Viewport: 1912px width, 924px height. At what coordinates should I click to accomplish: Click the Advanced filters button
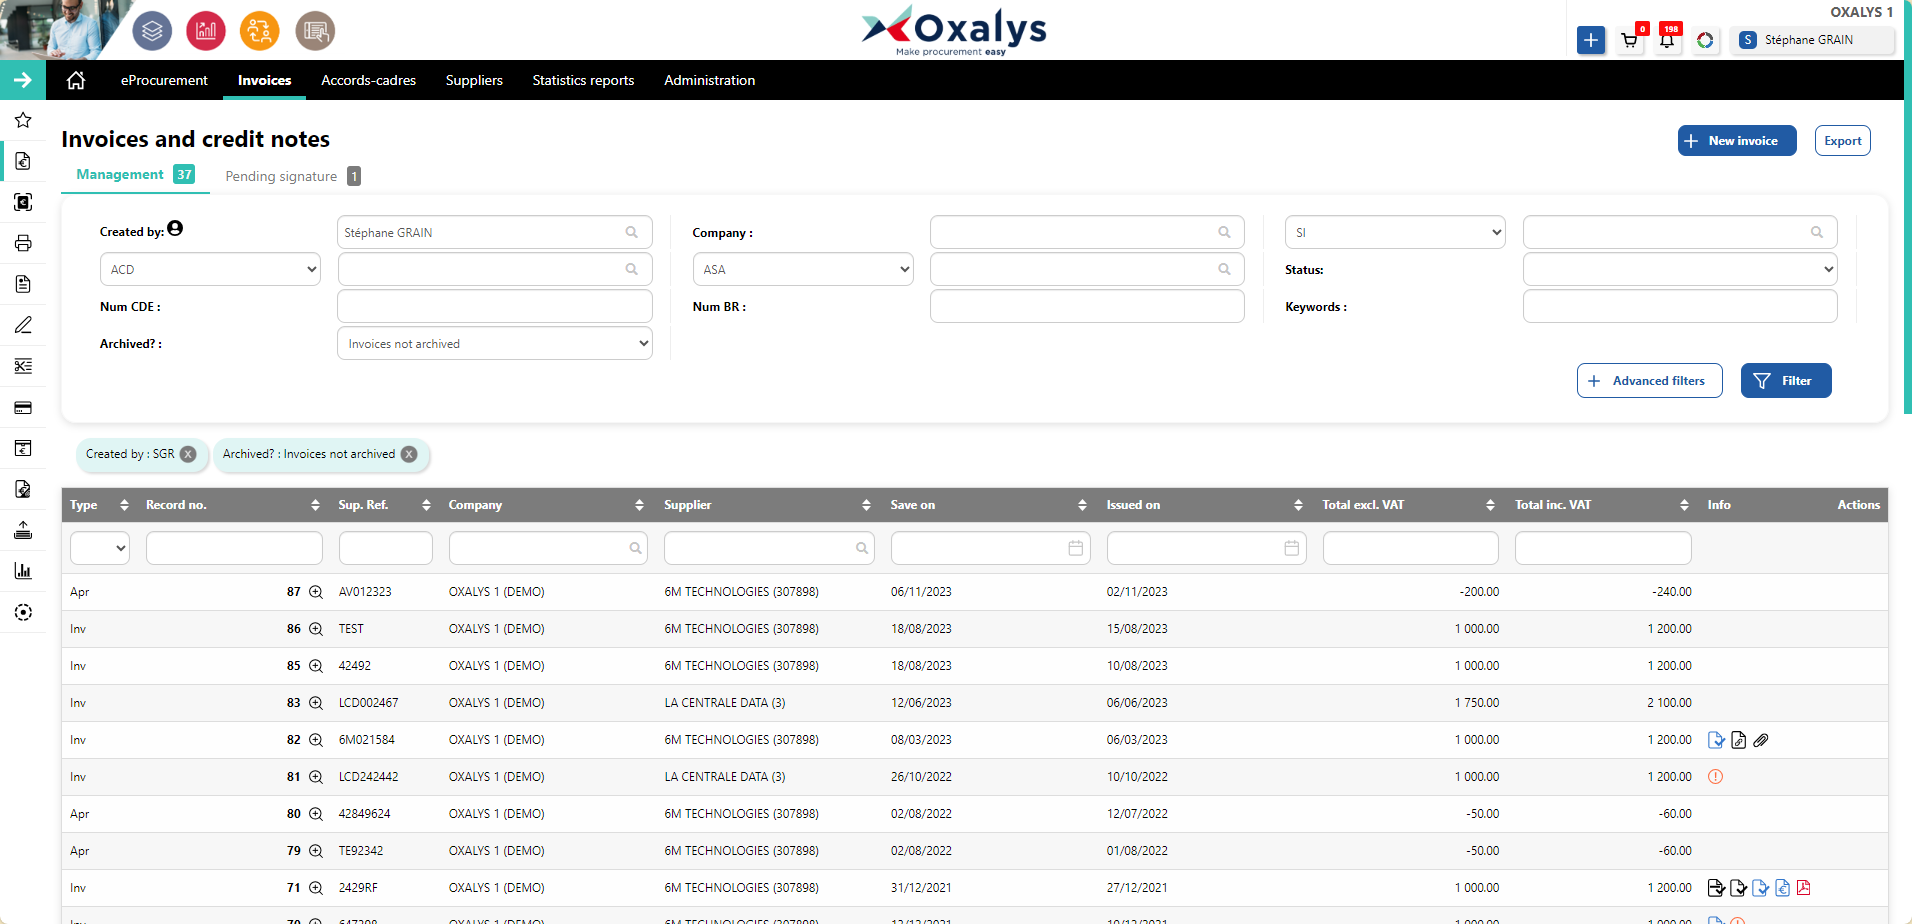pyautogui.click(x=1649, y=381)
